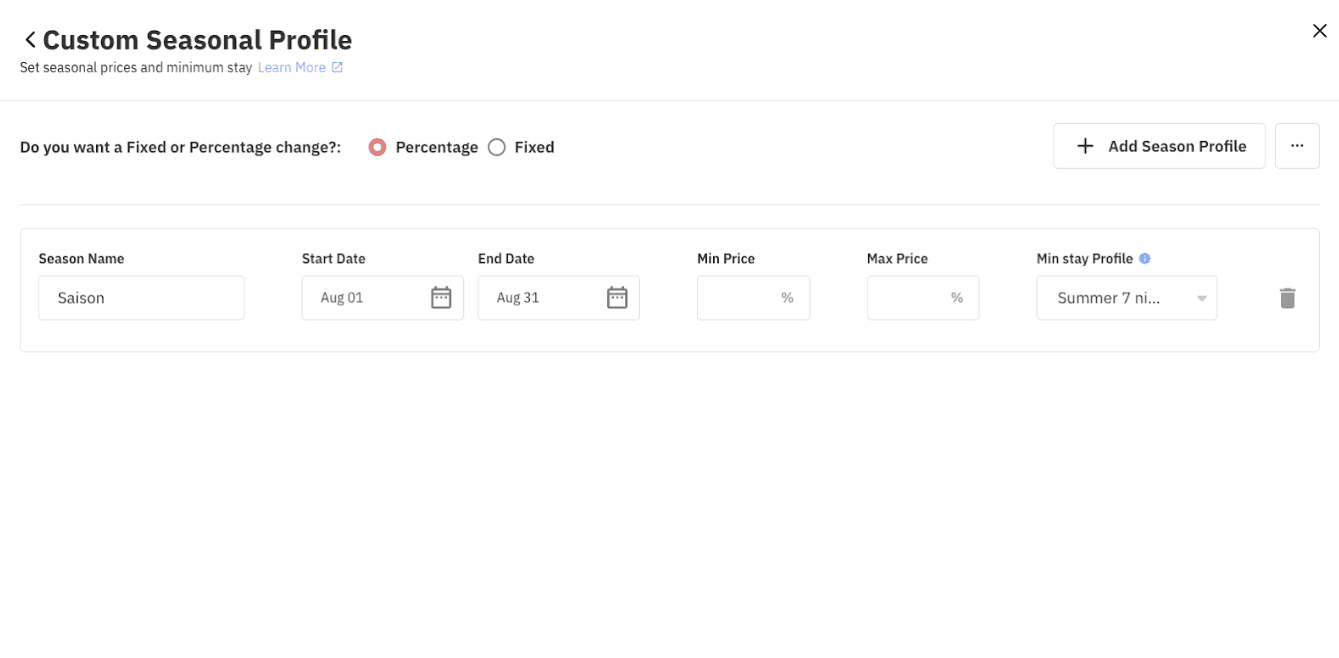Delete the Saison season using trash icon

[1287, 297]
